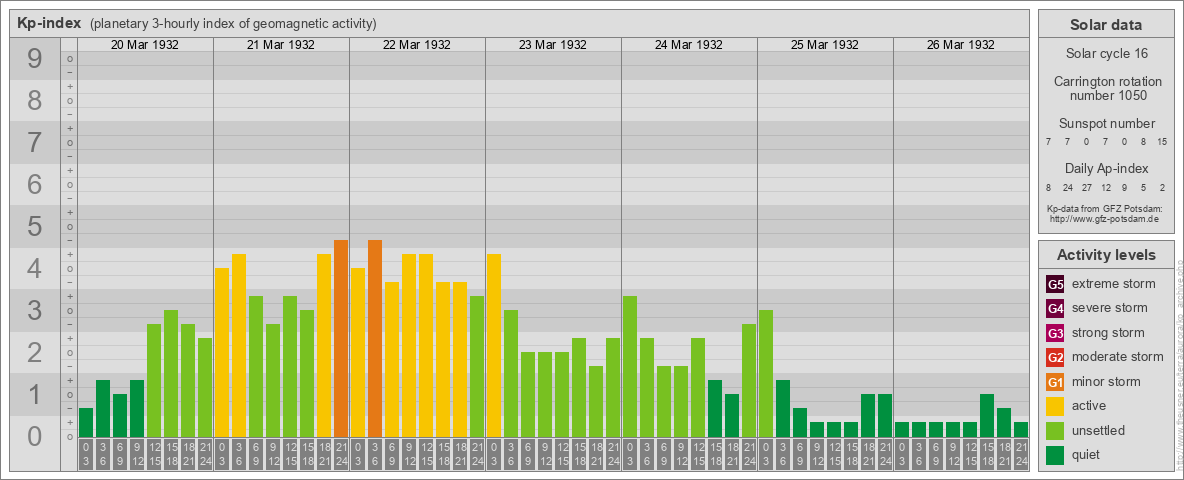Click the 'Sunspot number' label
This screenshot has width=1184, height=480.
tap(1106, 124)
